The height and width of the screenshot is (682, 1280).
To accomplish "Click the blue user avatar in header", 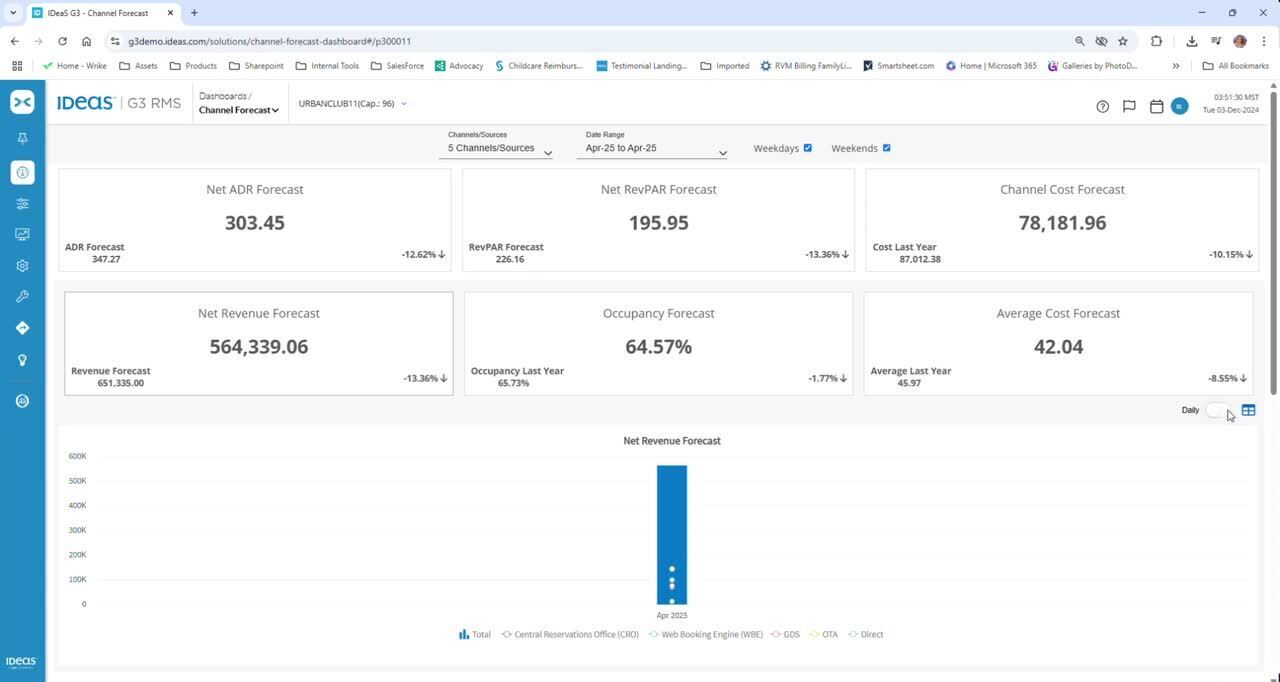I will pyautogui.click(x=1179, y=106).
